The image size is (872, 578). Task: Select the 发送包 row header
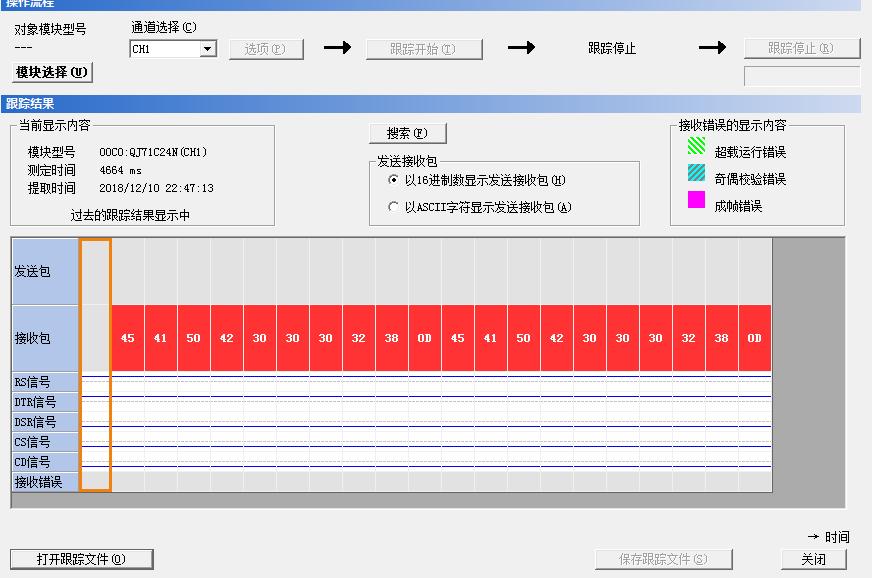pos(45,271)
